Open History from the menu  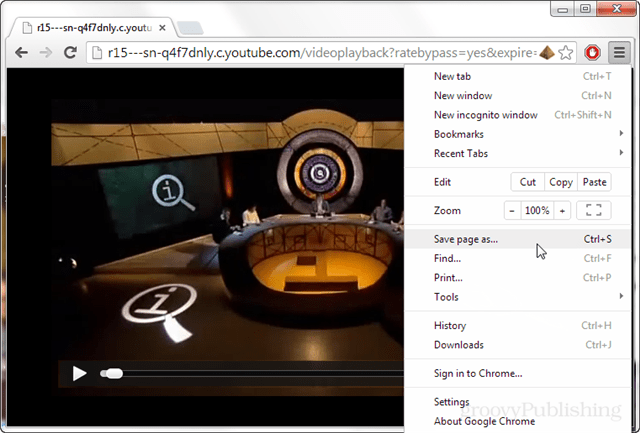(517, 325)
